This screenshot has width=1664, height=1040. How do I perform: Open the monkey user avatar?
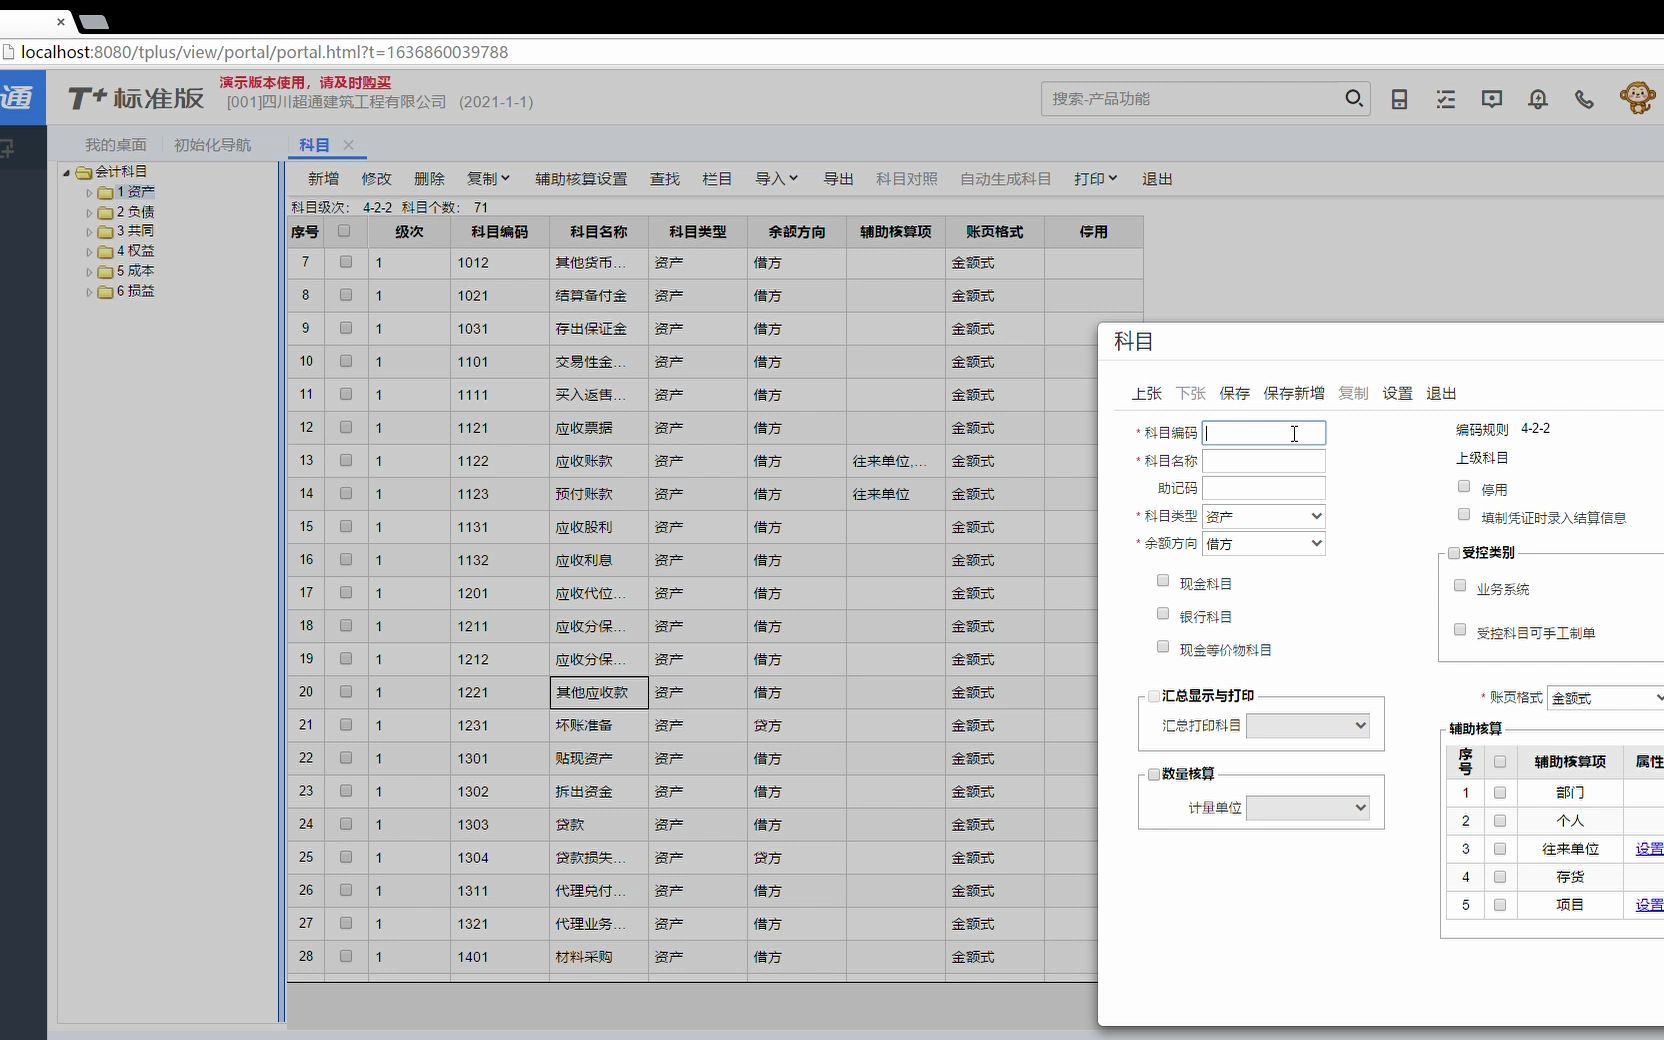(x=1637, y=98)
